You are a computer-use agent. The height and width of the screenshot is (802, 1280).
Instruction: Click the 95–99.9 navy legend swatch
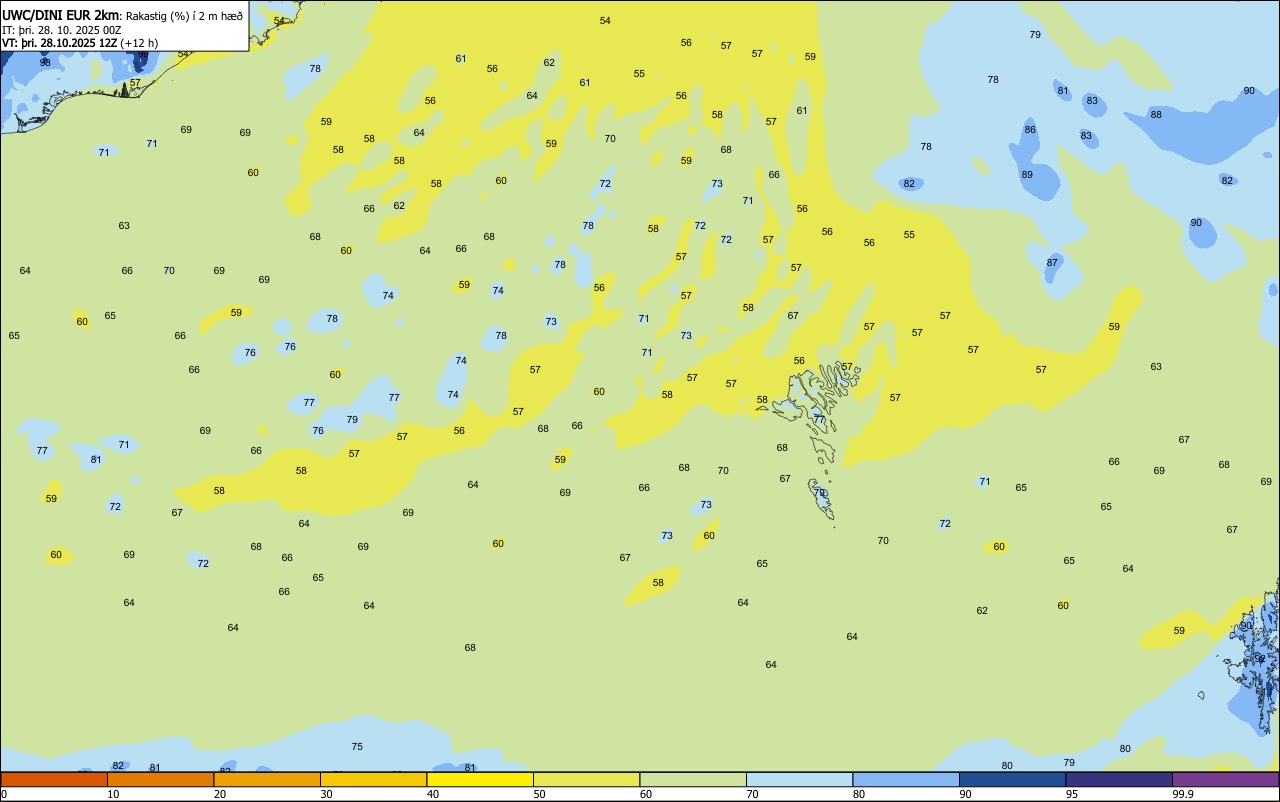pyautogui.click(x=1119, y=779)
